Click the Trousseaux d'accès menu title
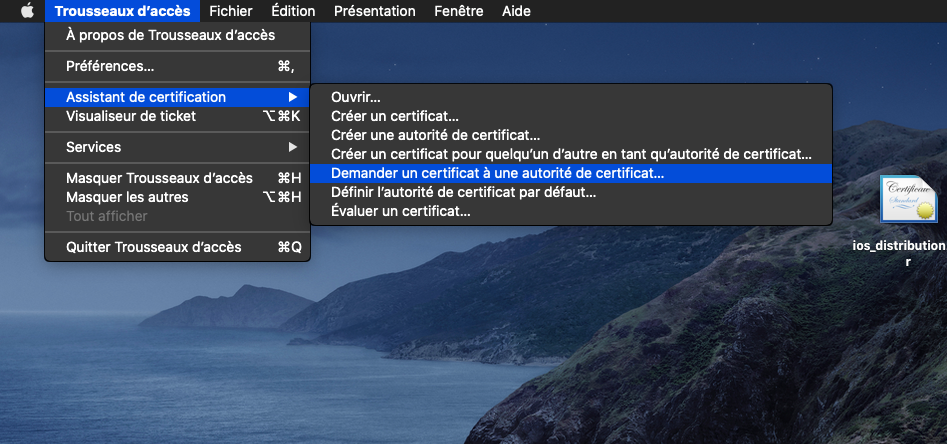This screenshot has height=444, width=947. point(122,11)
